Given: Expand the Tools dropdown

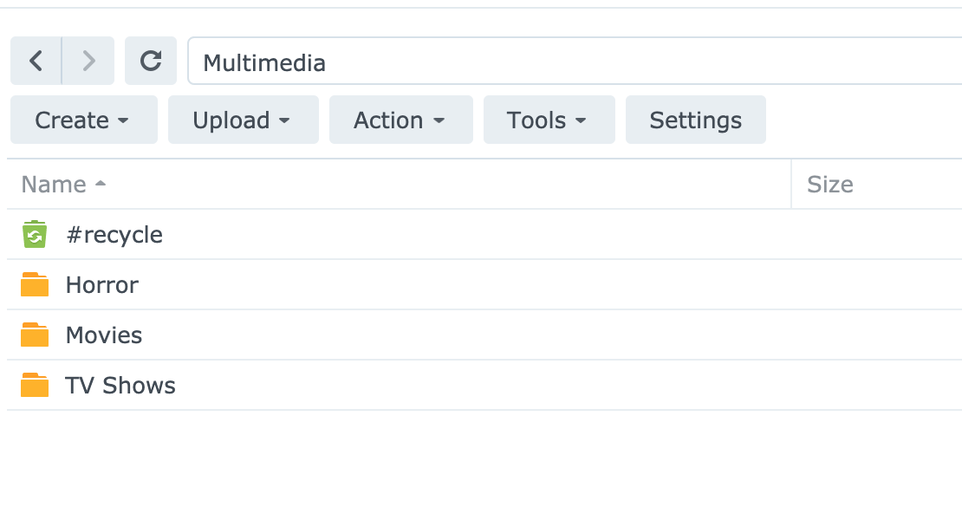Looking at the screenshot, I should point(549,120).
